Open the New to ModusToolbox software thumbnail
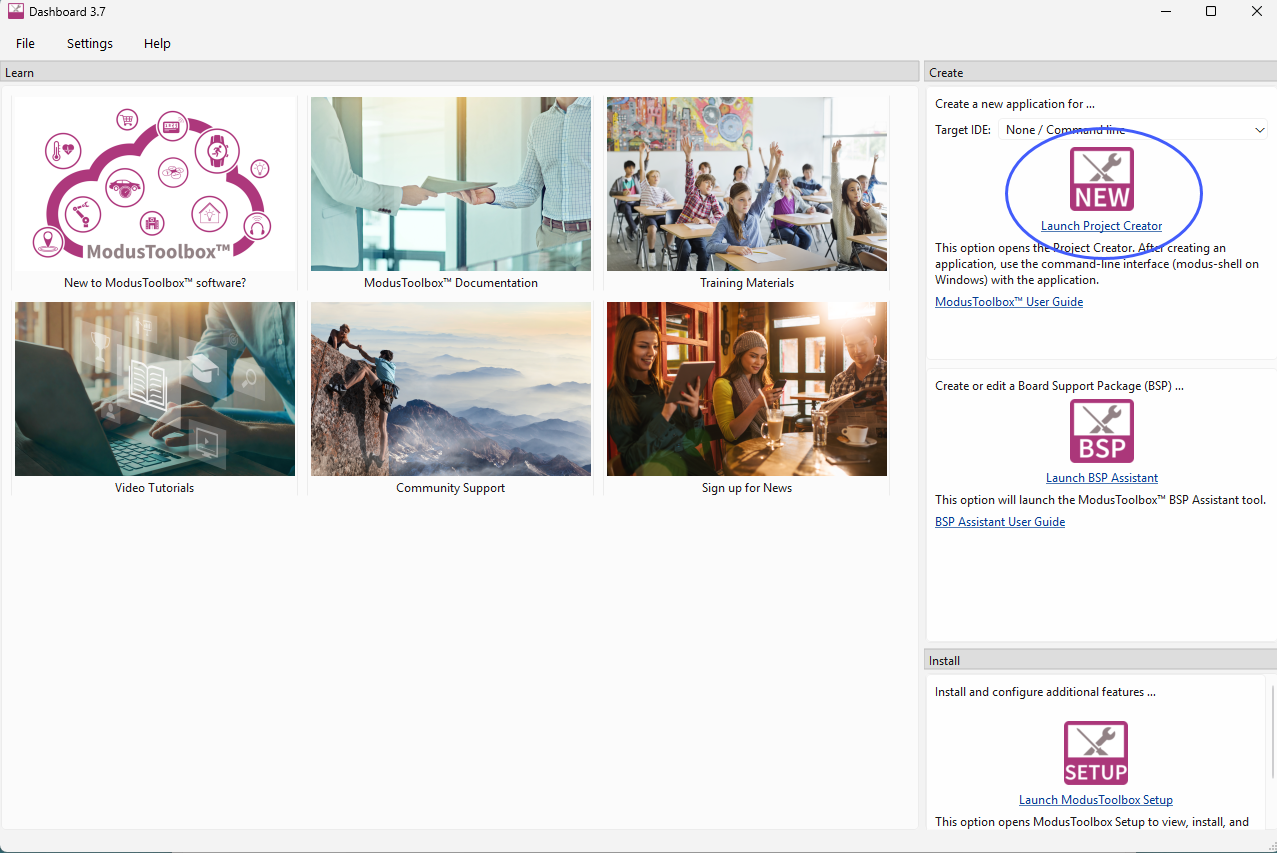The height and width of the screenshot is (853, 1277). (155, 184)
